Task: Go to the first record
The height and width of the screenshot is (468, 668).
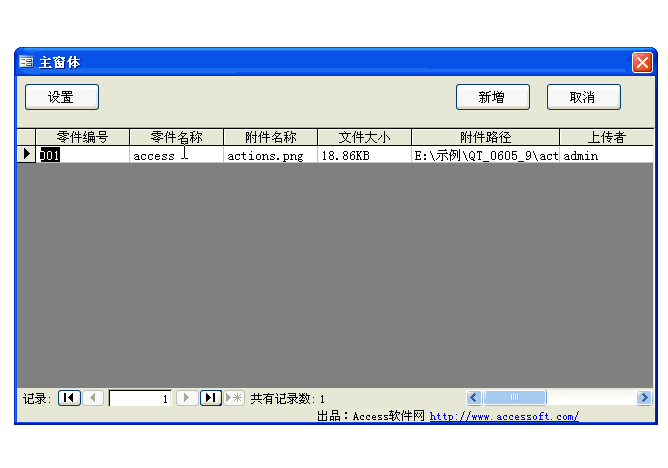Action: 69,398
